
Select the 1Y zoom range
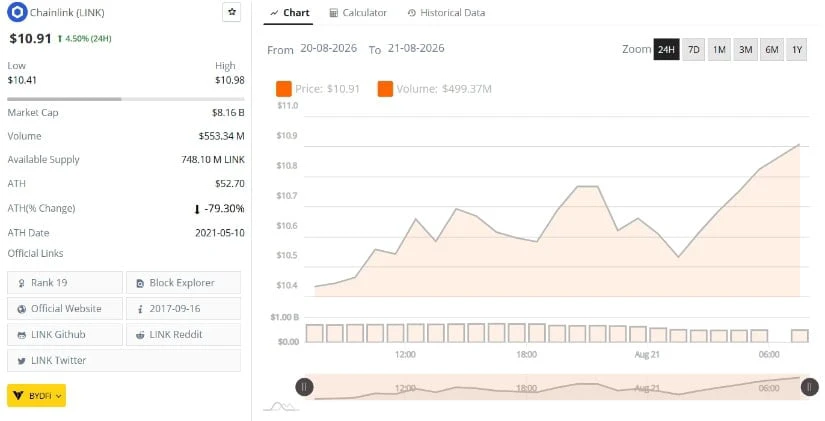point(797,49)
